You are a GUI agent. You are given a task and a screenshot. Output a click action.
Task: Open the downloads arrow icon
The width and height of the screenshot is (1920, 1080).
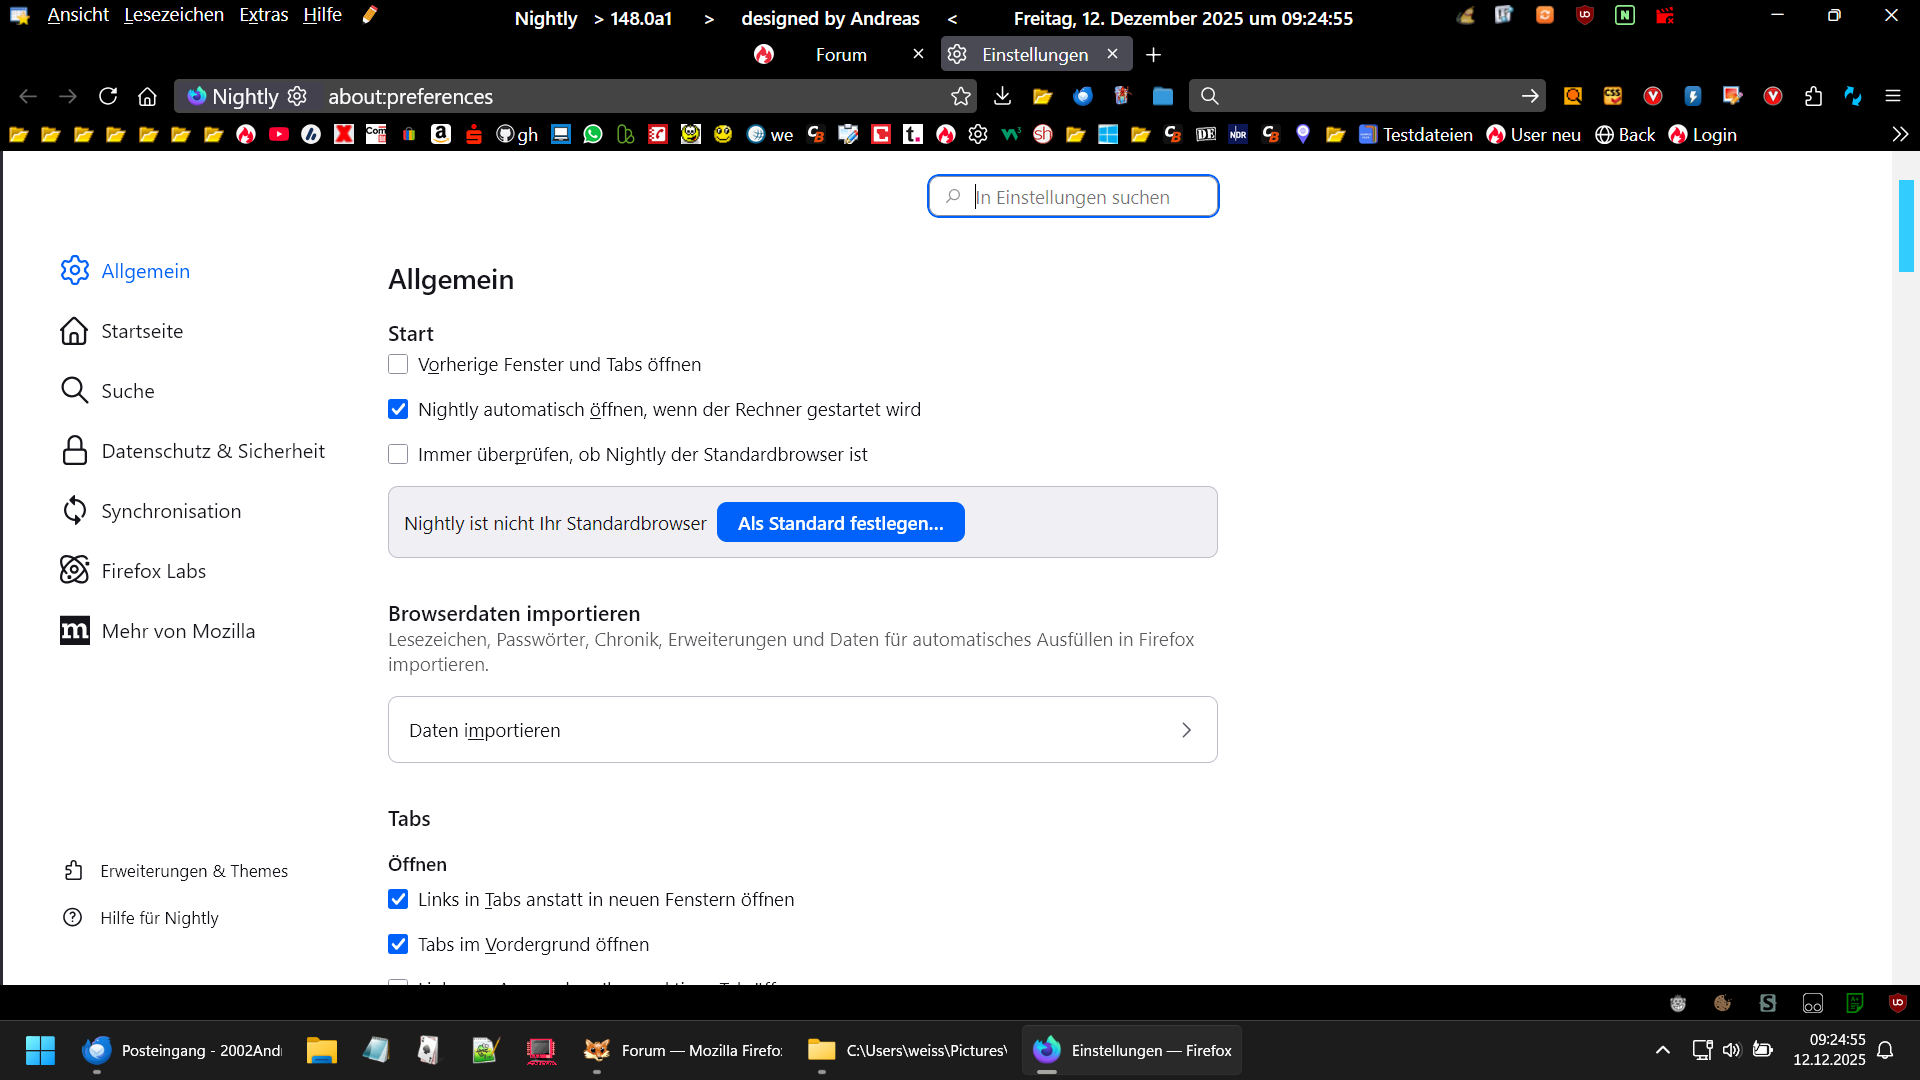1002,96
